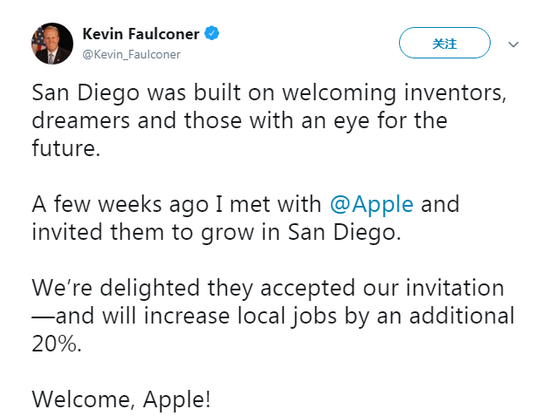
Task: Open the @Apple mention link
Action: tap(371, 204)
